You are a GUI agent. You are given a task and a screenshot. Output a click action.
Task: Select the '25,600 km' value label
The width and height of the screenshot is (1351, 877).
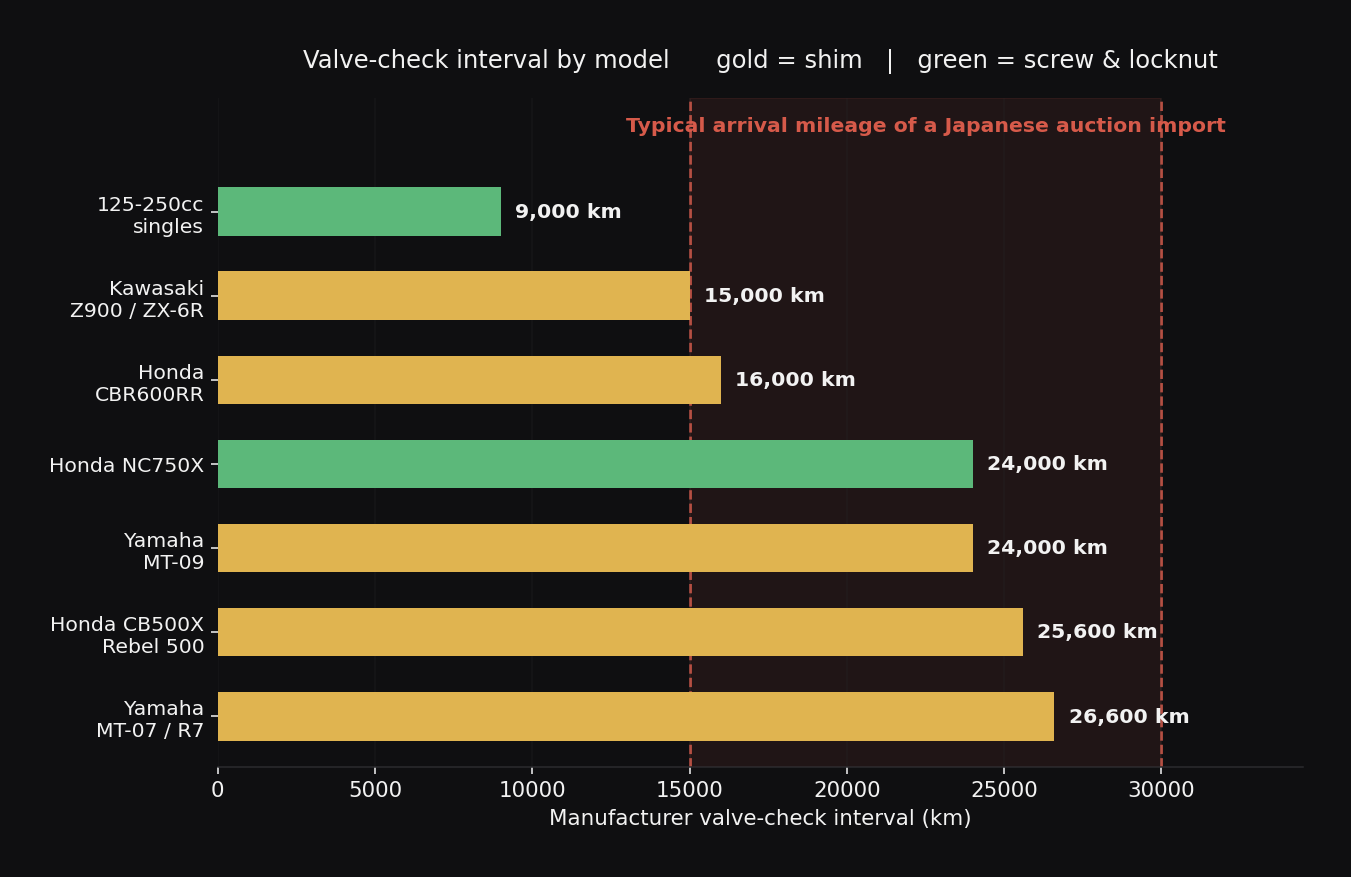pos(1097,632)
